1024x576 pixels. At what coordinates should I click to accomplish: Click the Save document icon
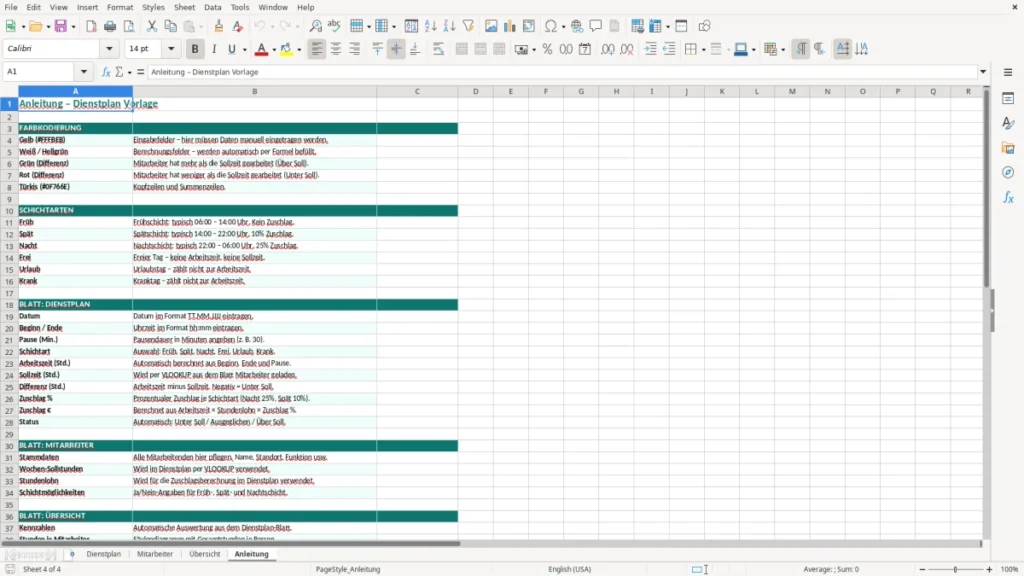pos(61,26)
